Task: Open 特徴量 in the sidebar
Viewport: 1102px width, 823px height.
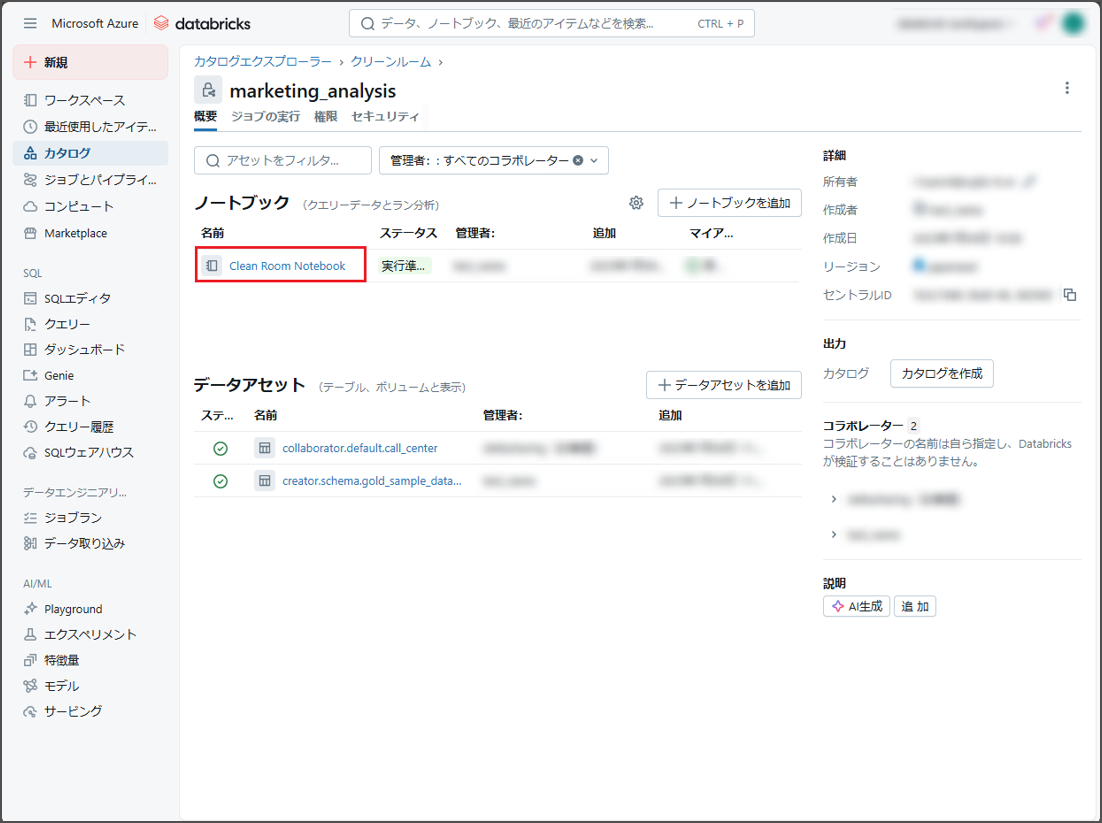Action: point(90,660)
